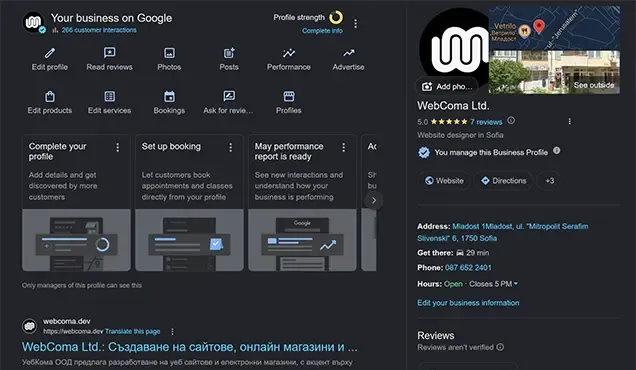Open the Advertise trend icon
636x370 pixels.
tap(348, 53)
